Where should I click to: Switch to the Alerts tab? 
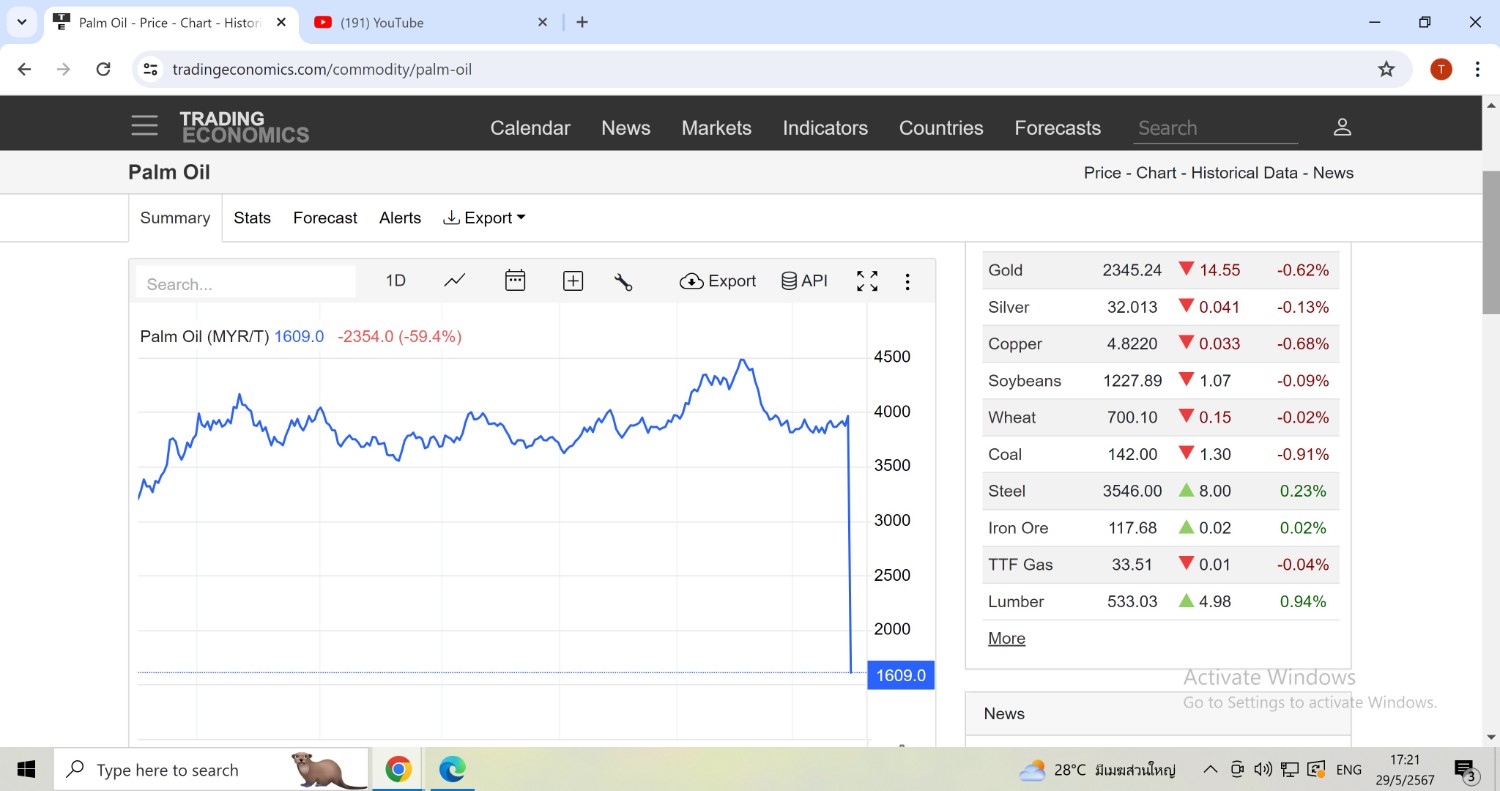[400, 218]
